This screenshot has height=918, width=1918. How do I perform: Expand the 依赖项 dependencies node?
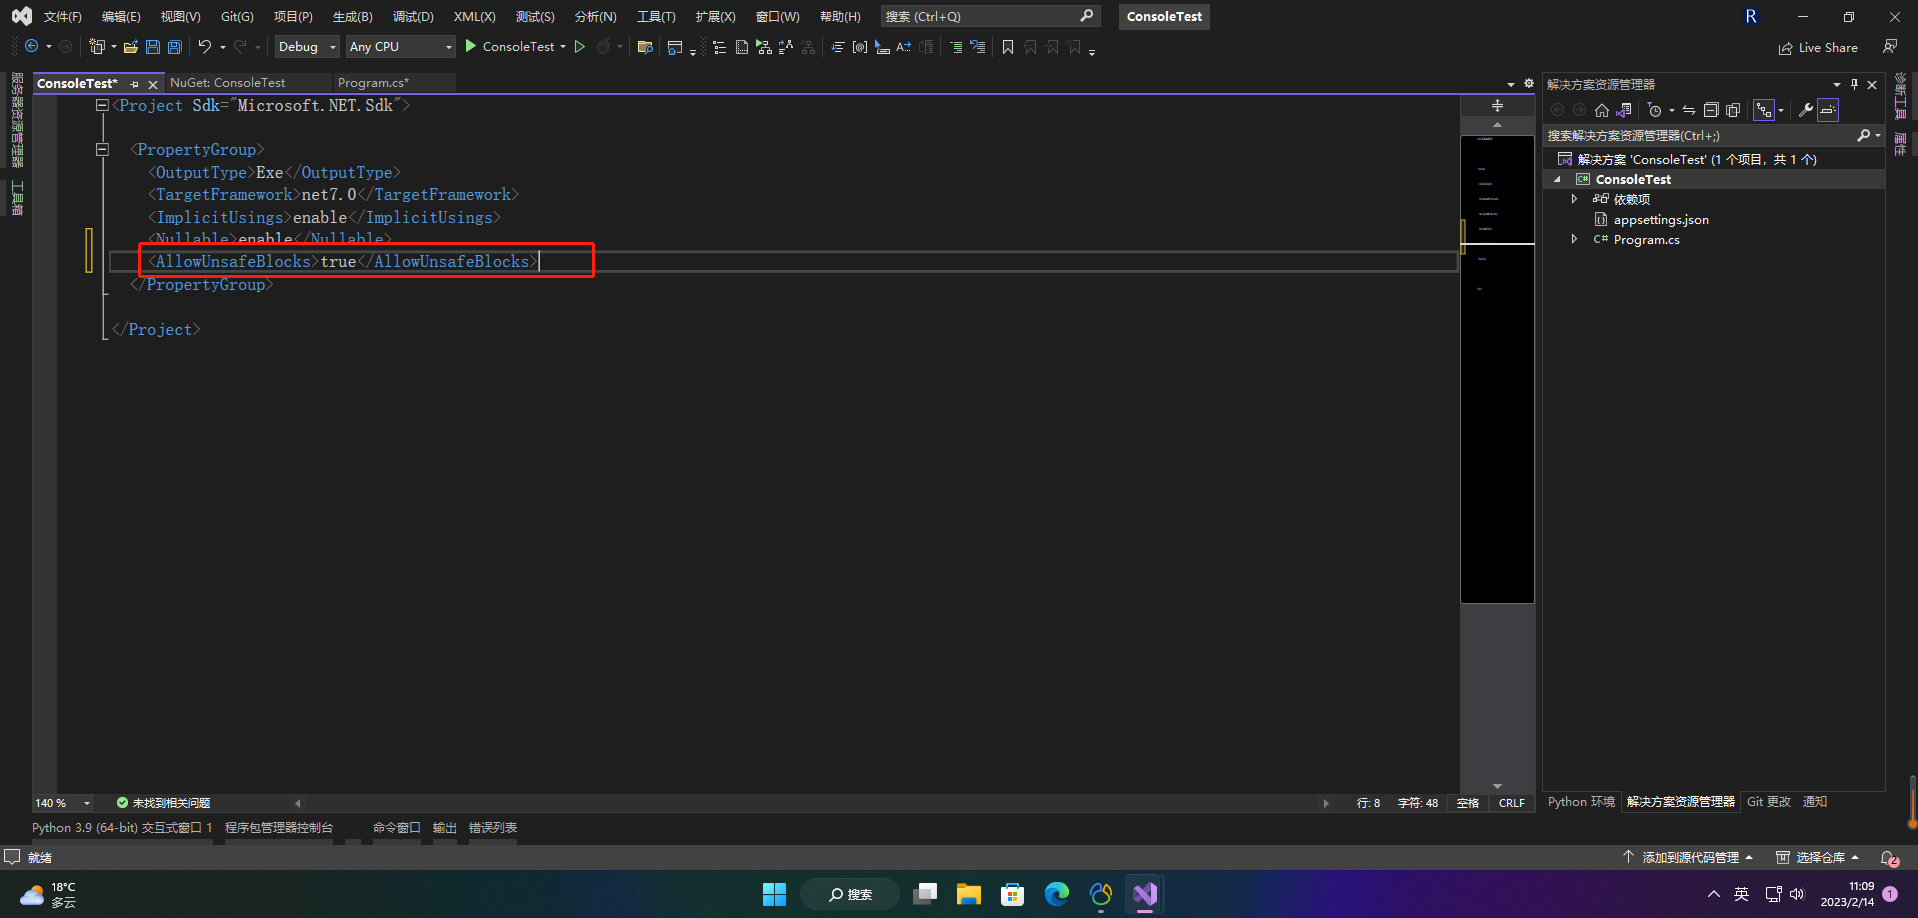[x=1574, y=199]
